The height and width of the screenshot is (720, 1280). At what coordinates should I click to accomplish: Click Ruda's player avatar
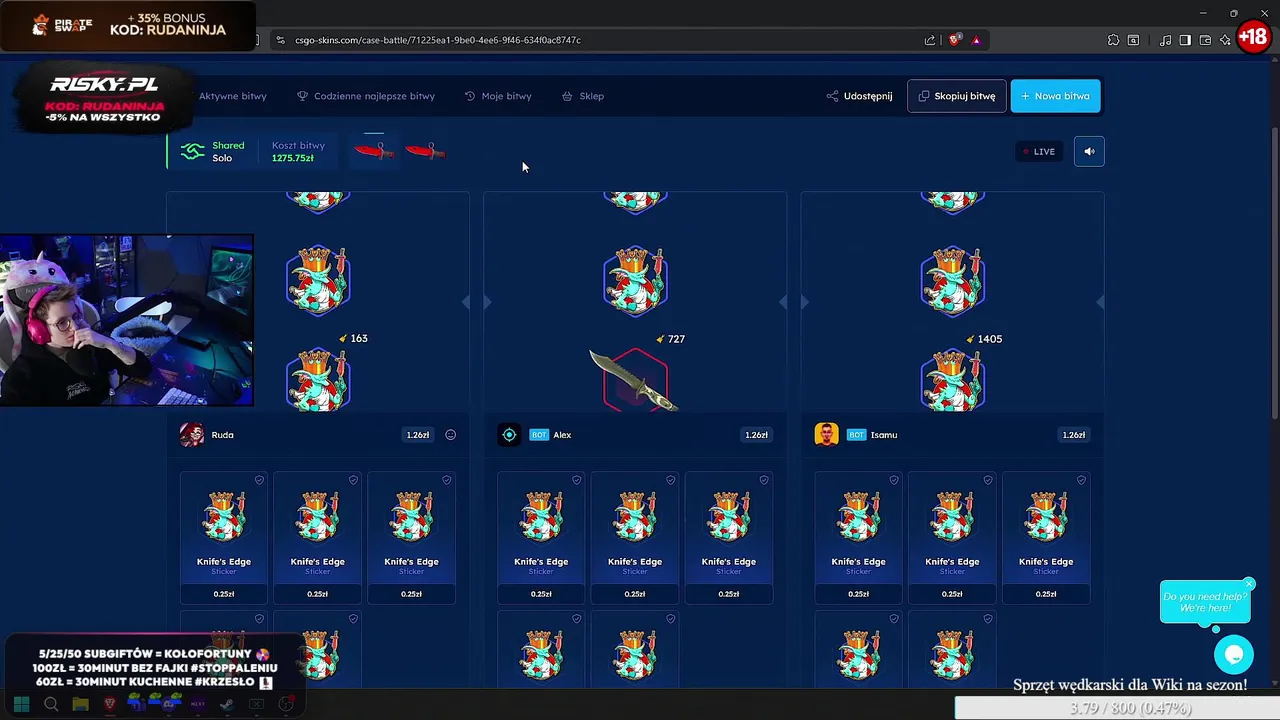(192, 434)
